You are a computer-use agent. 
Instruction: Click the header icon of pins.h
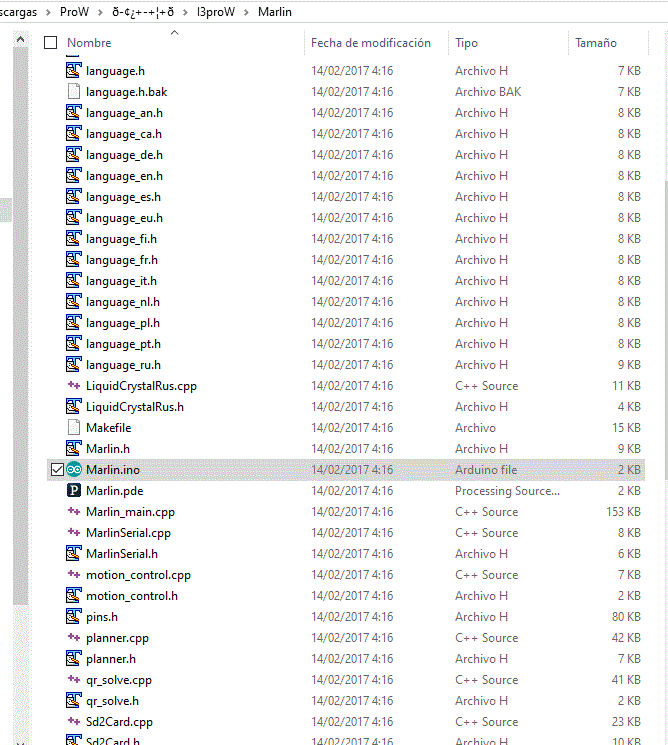tap(73, 617)
